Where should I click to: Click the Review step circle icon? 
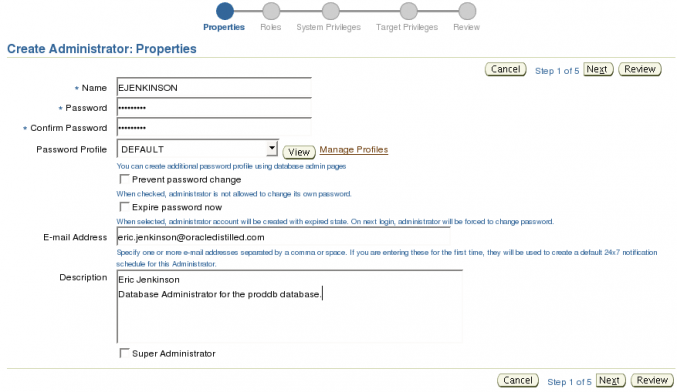point(467,11)
